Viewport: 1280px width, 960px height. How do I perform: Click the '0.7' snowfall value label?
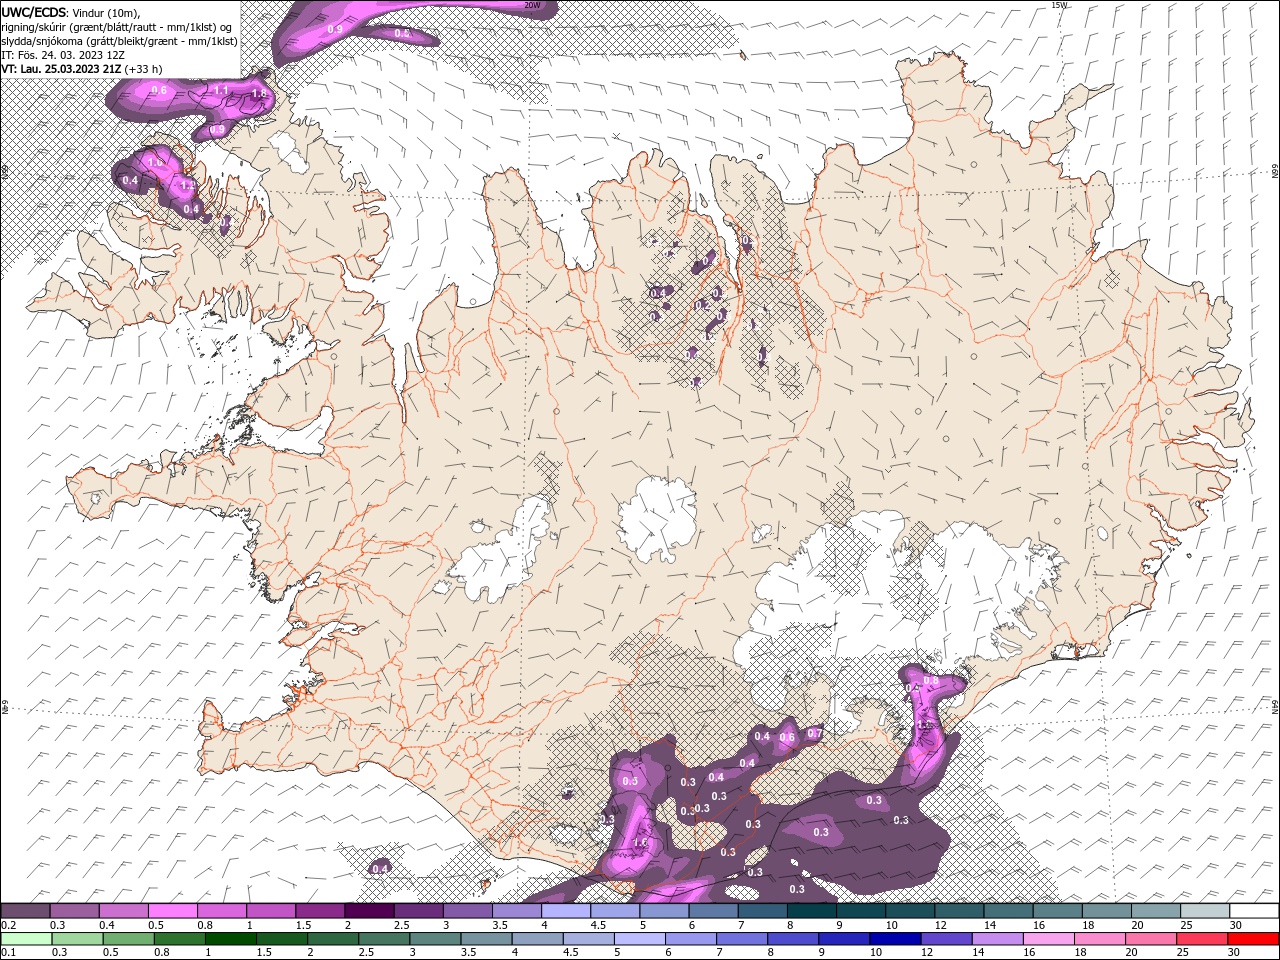(814, 734)
